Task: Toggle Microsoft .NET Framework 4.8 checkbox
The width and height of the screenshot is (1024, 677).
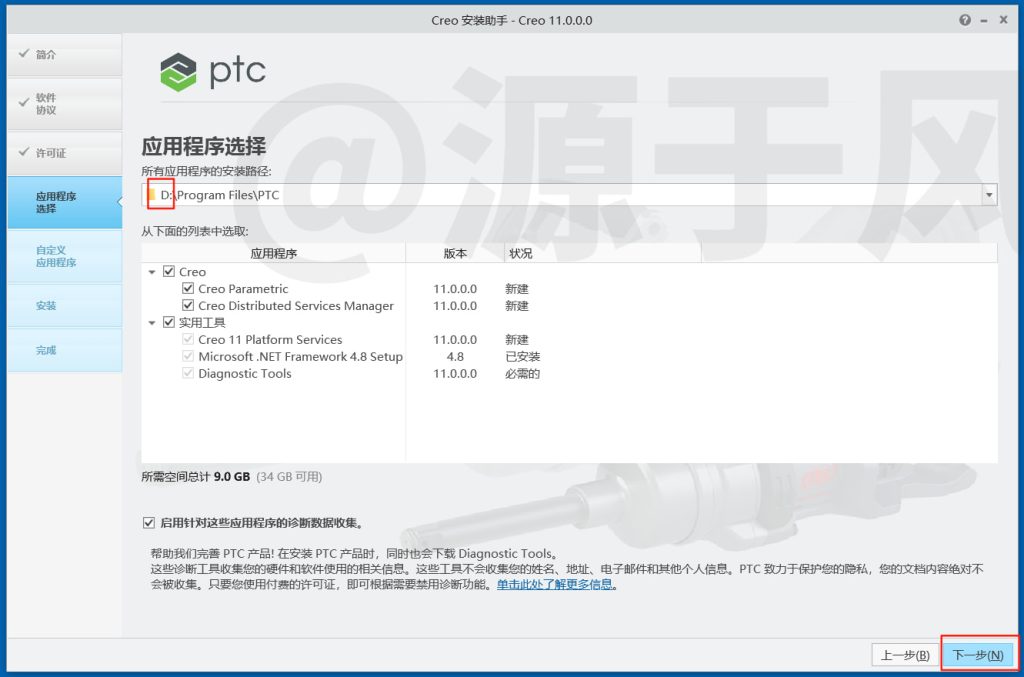Action: pyautogui.click(x=188, y=356)
